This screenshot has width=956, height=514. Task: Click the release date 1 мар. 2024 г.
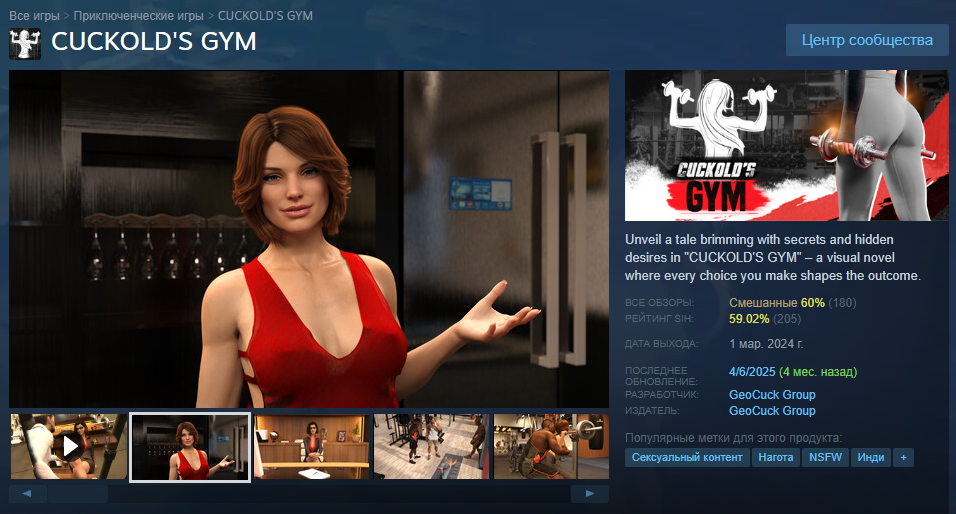click(766, 344)
